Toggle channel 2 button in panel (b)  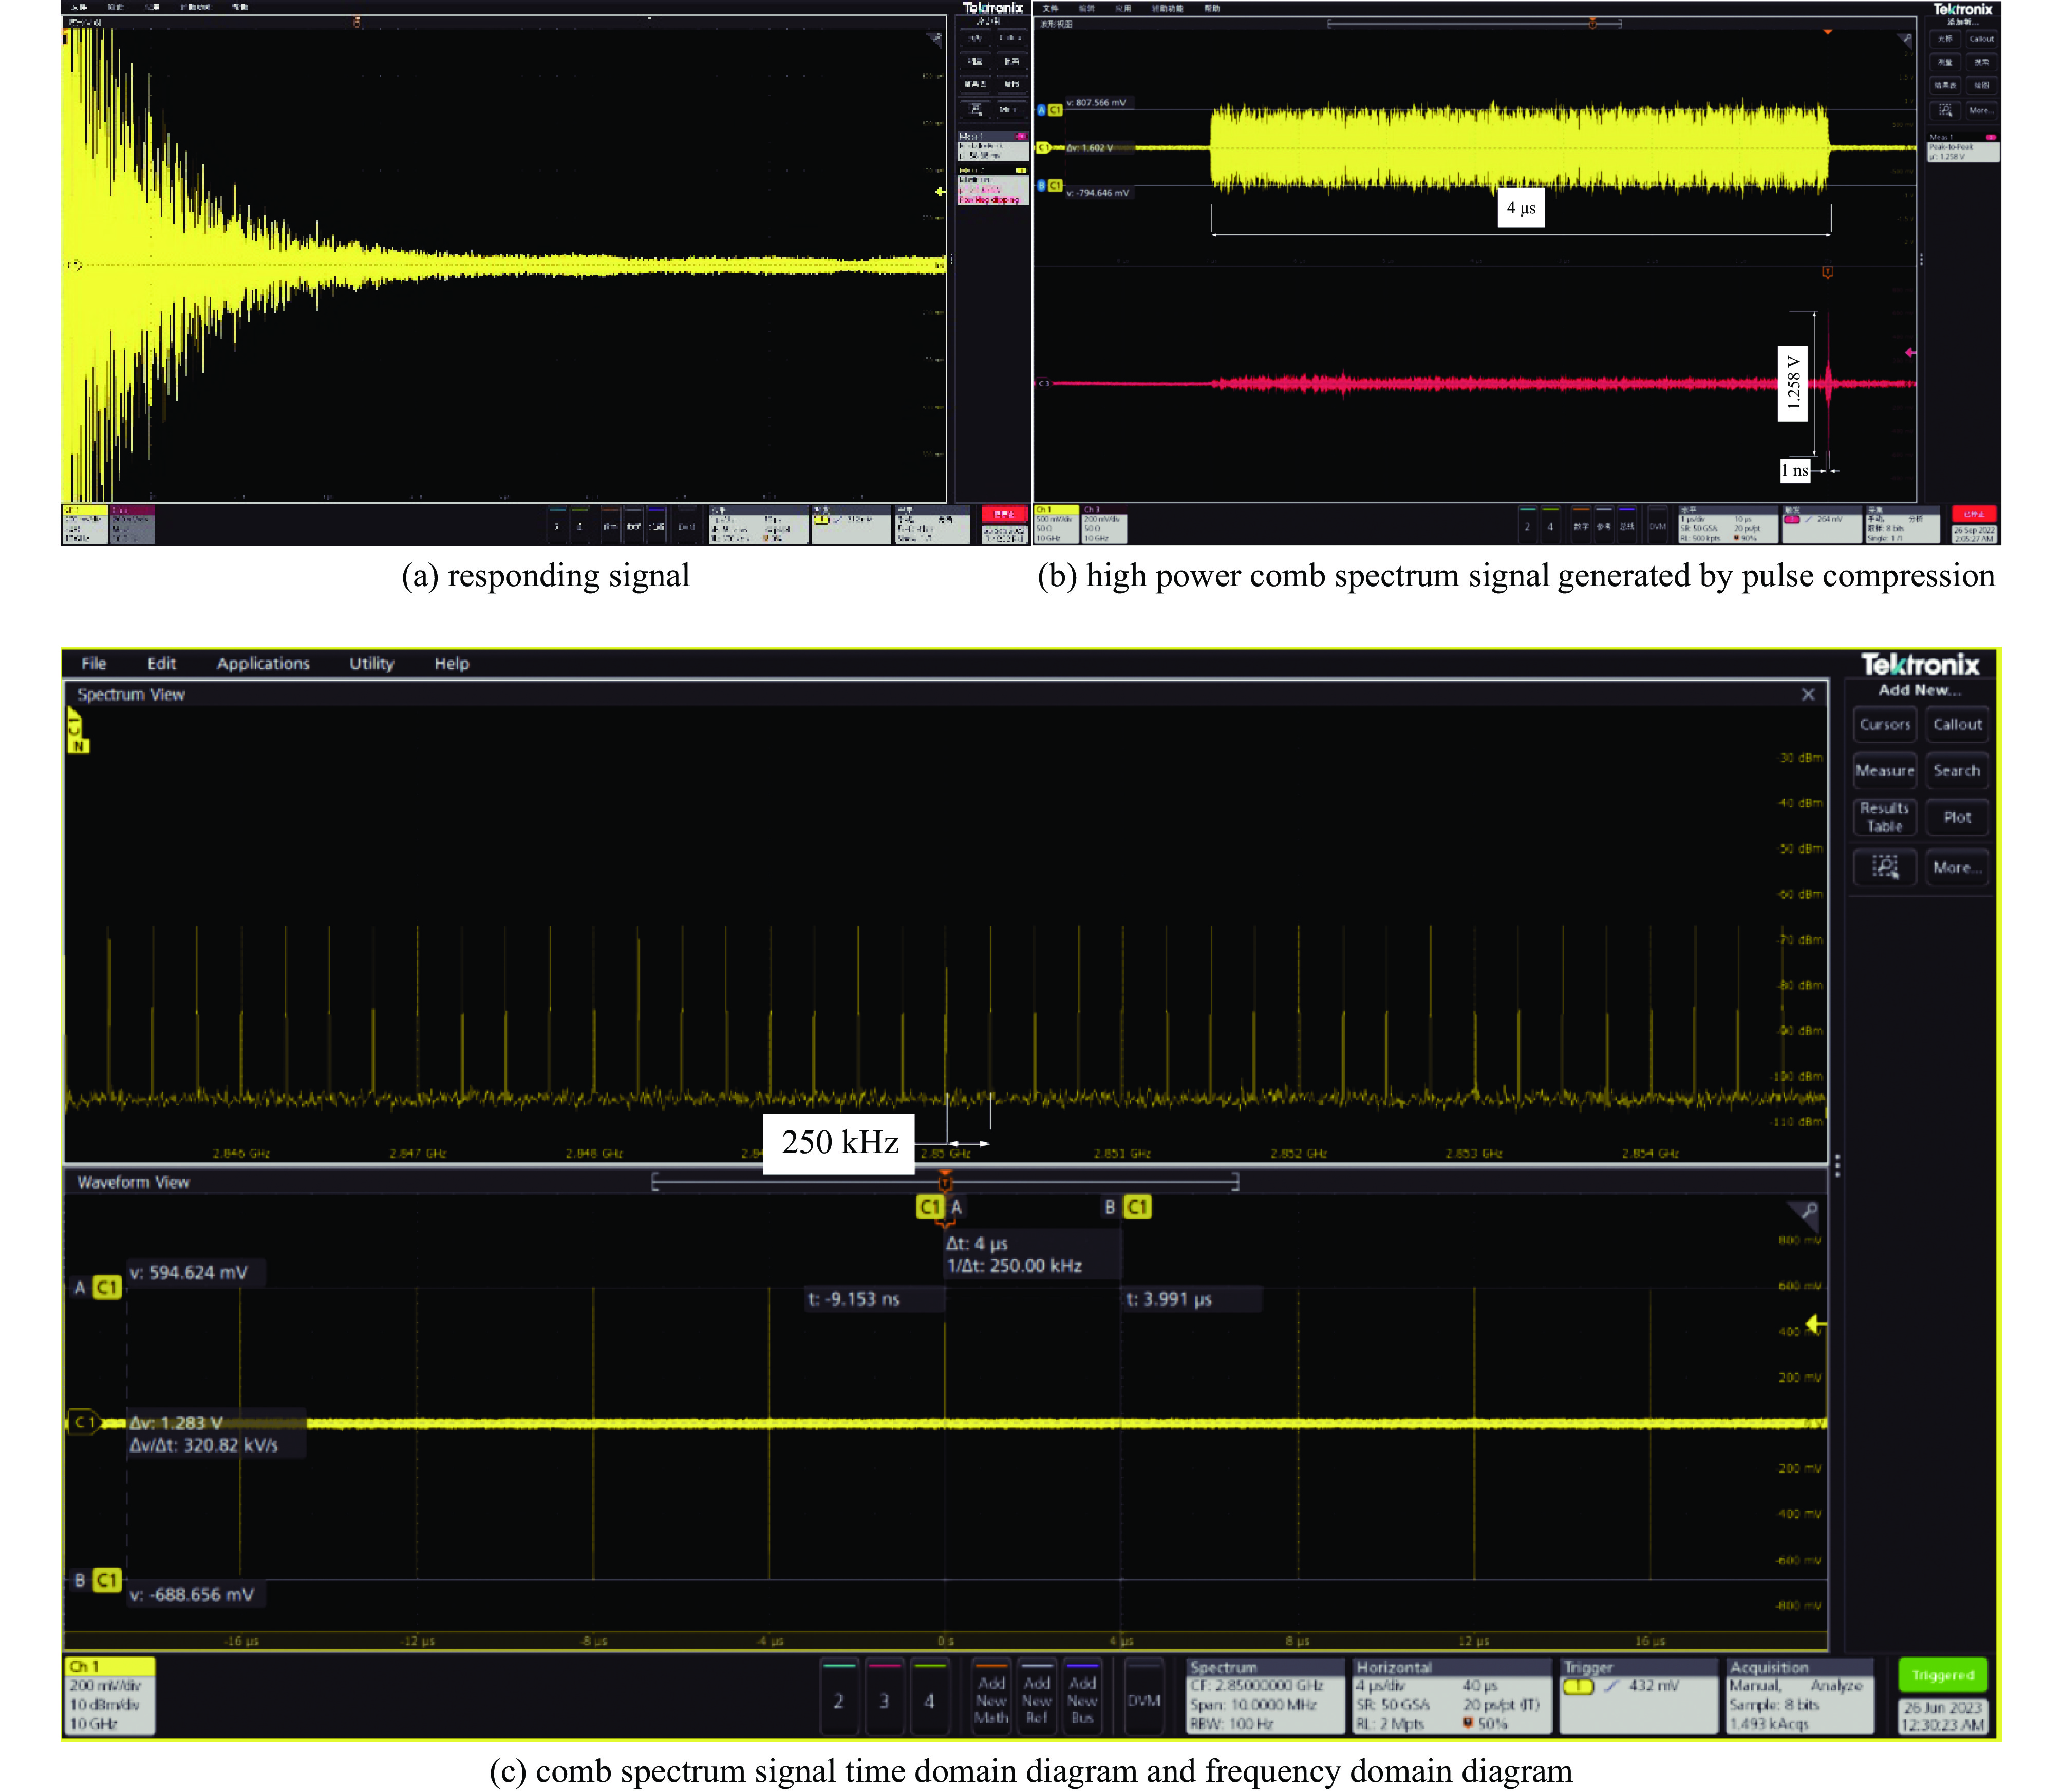[x=1527, y=525]
